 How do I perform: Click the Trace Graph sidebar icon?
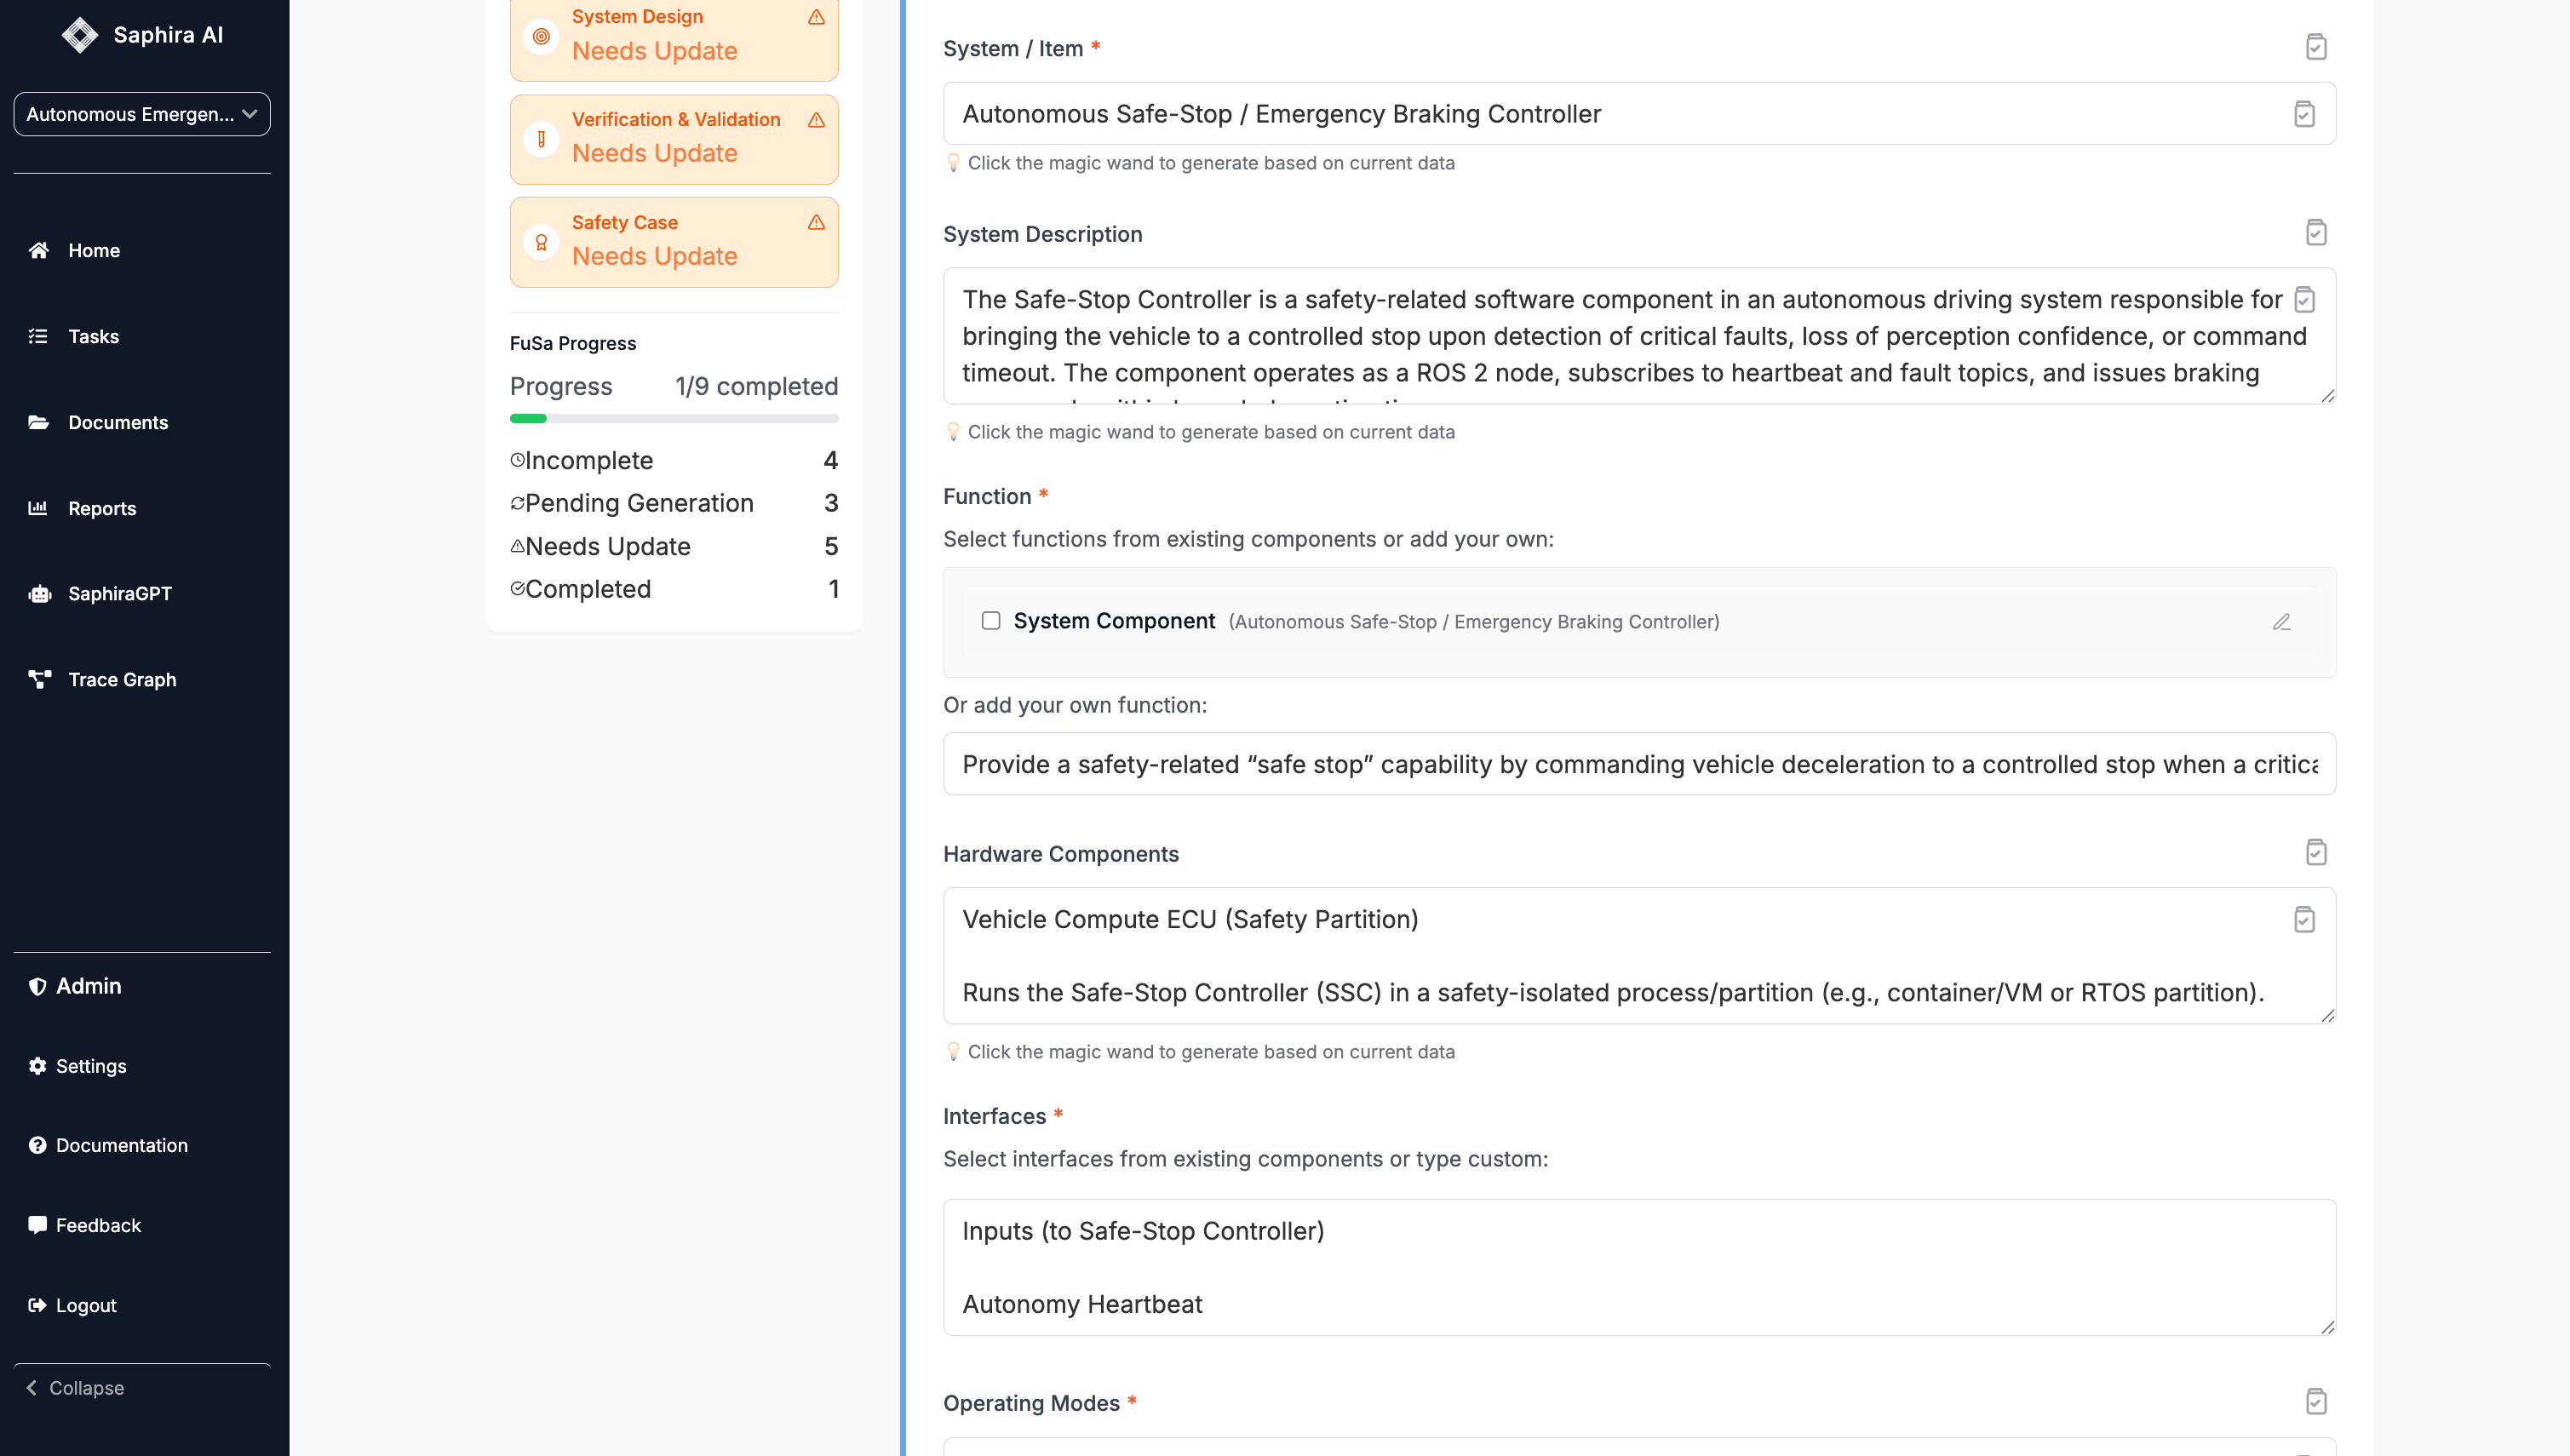[x=39, y=679]
